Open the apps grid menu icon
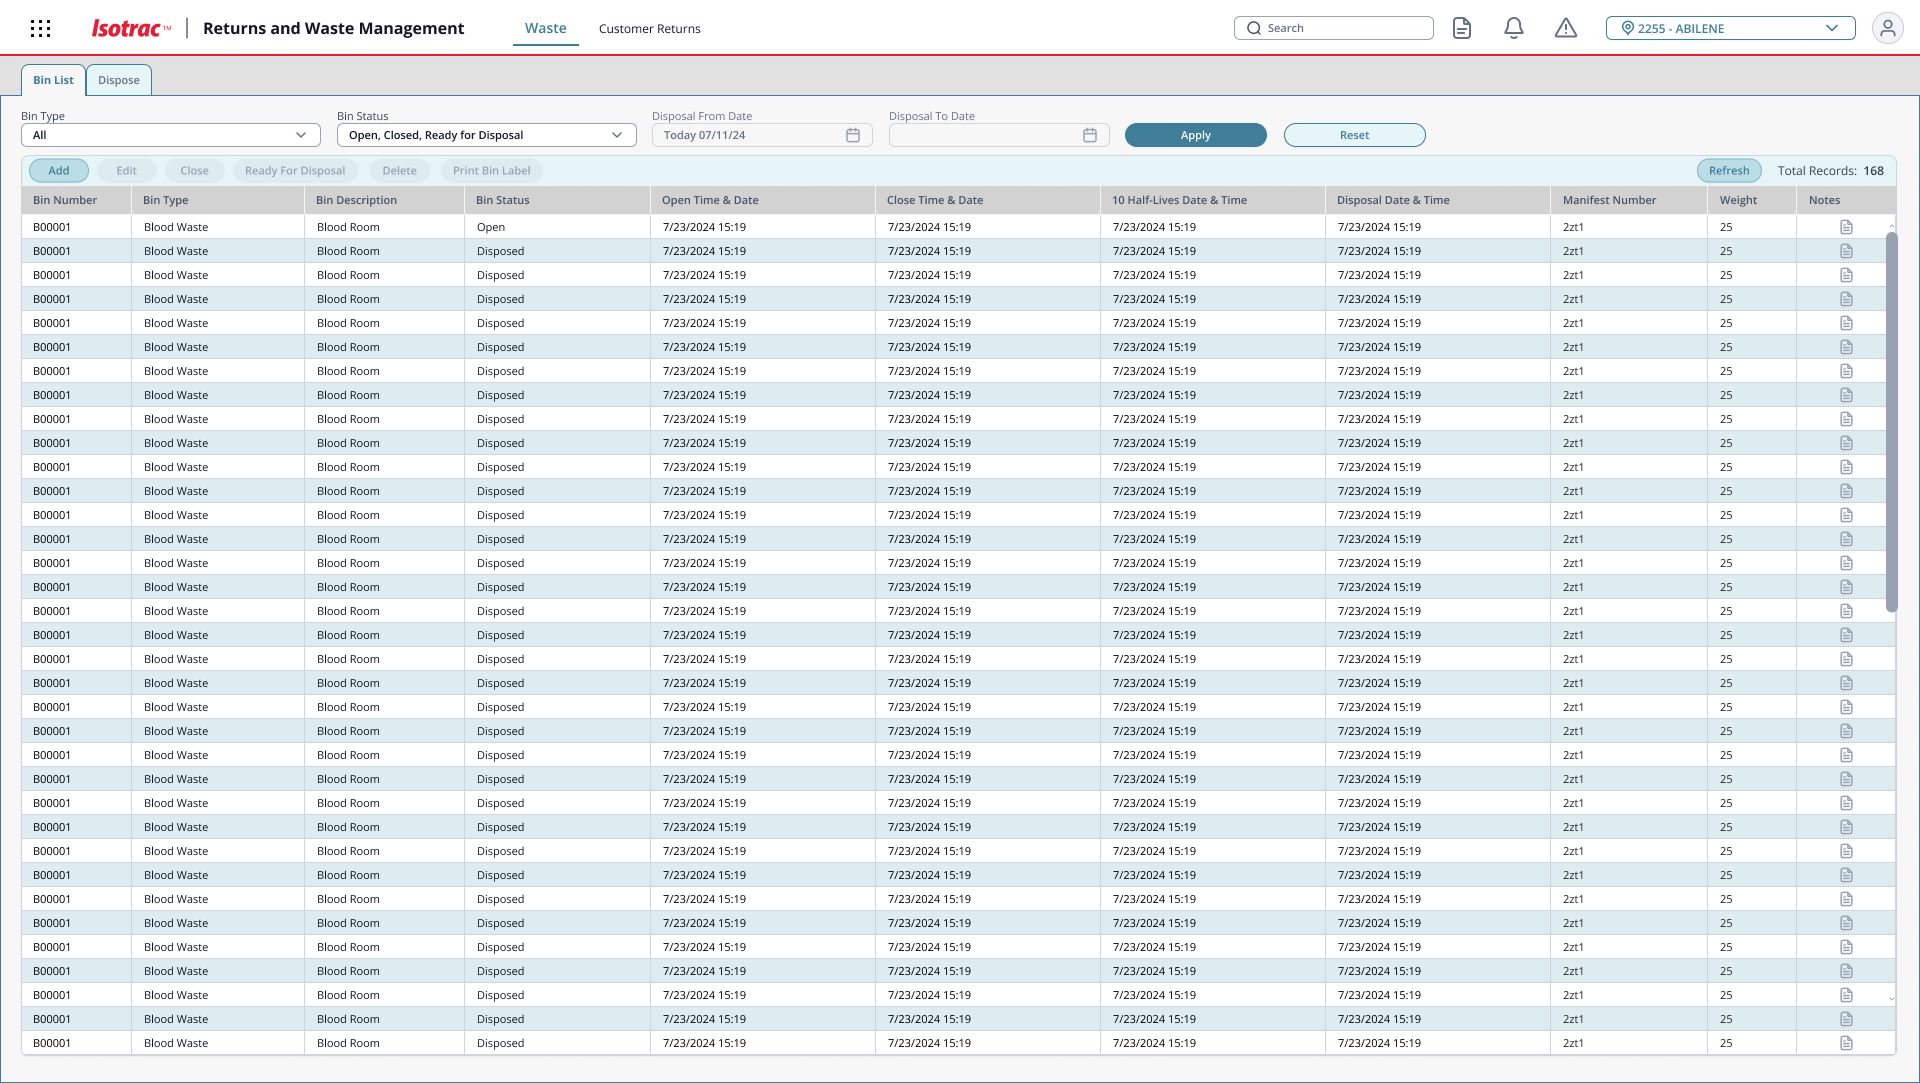 click(40, 29)
